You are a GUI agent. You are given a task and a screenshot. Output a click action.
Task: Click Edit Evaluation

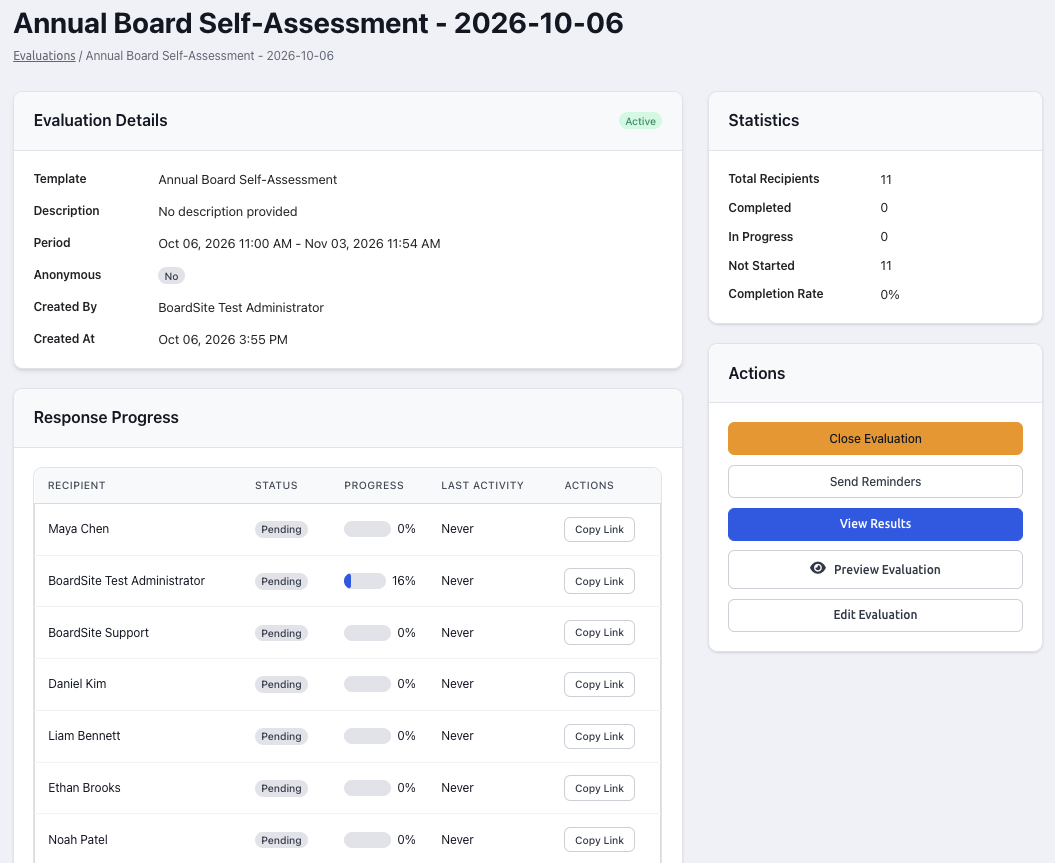[875, 615]
